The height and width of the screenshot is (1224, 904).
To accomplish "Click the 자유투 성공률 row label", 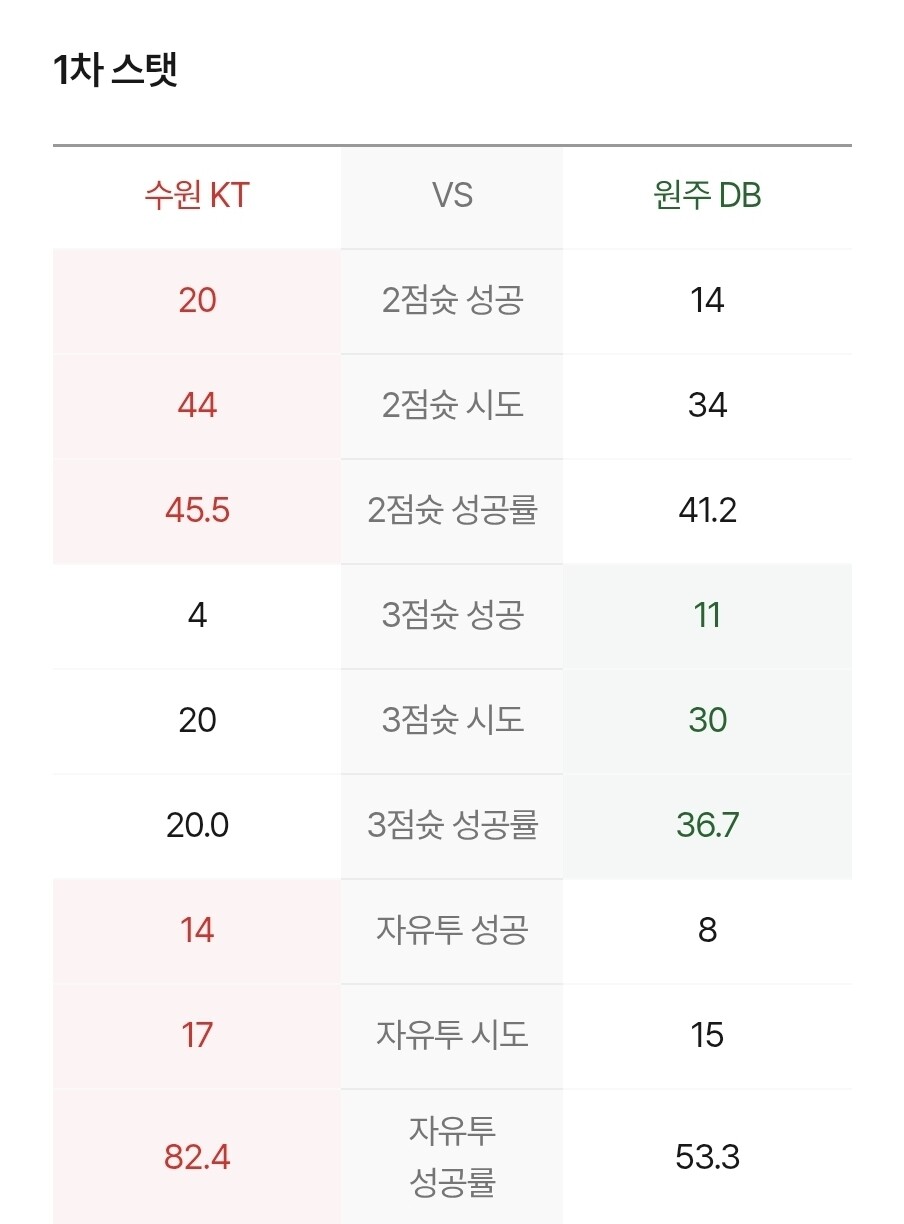I will click(x=452, y=1157).
